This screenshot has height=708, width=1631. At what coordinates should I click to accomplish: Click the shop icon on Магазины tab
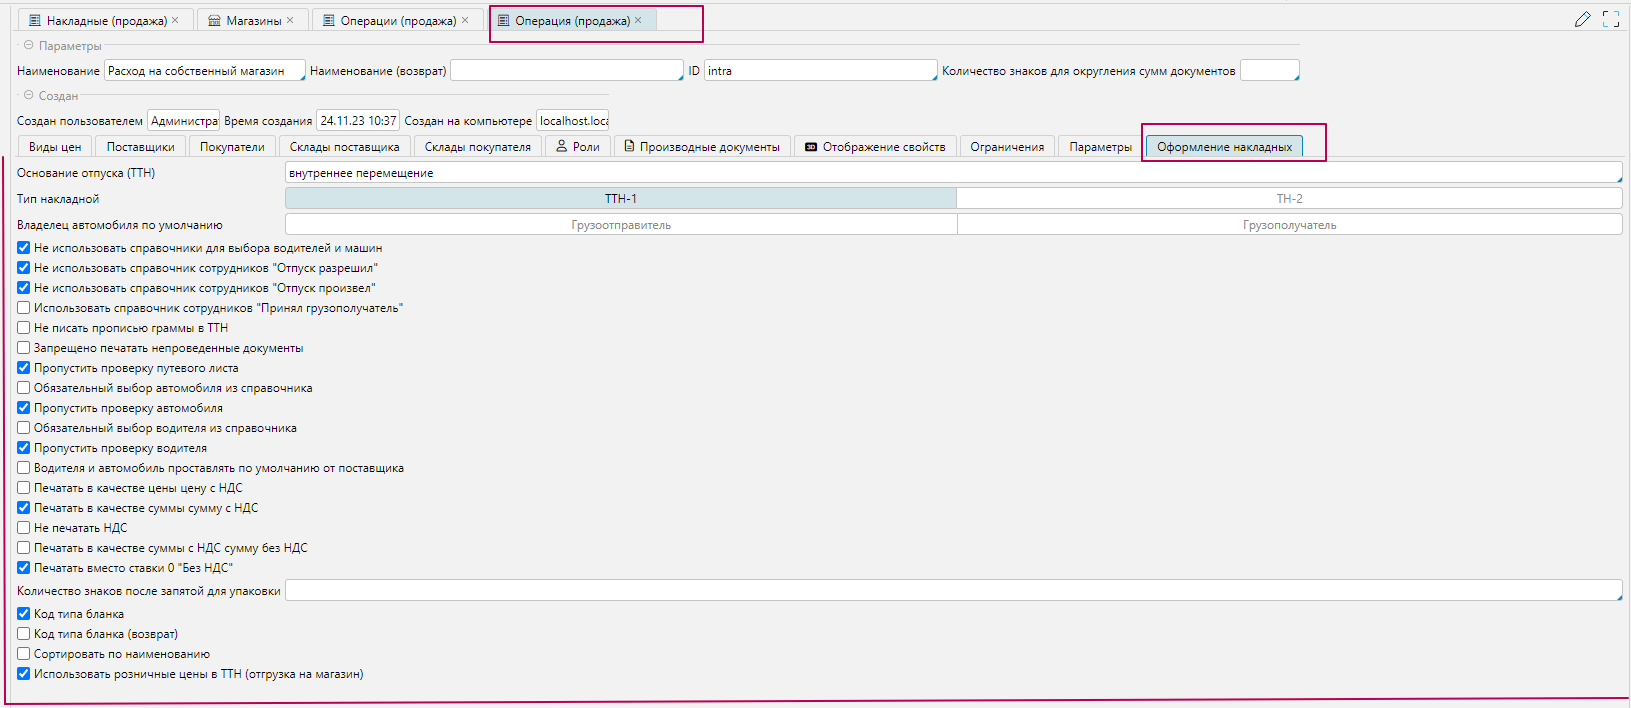[214, 20]
